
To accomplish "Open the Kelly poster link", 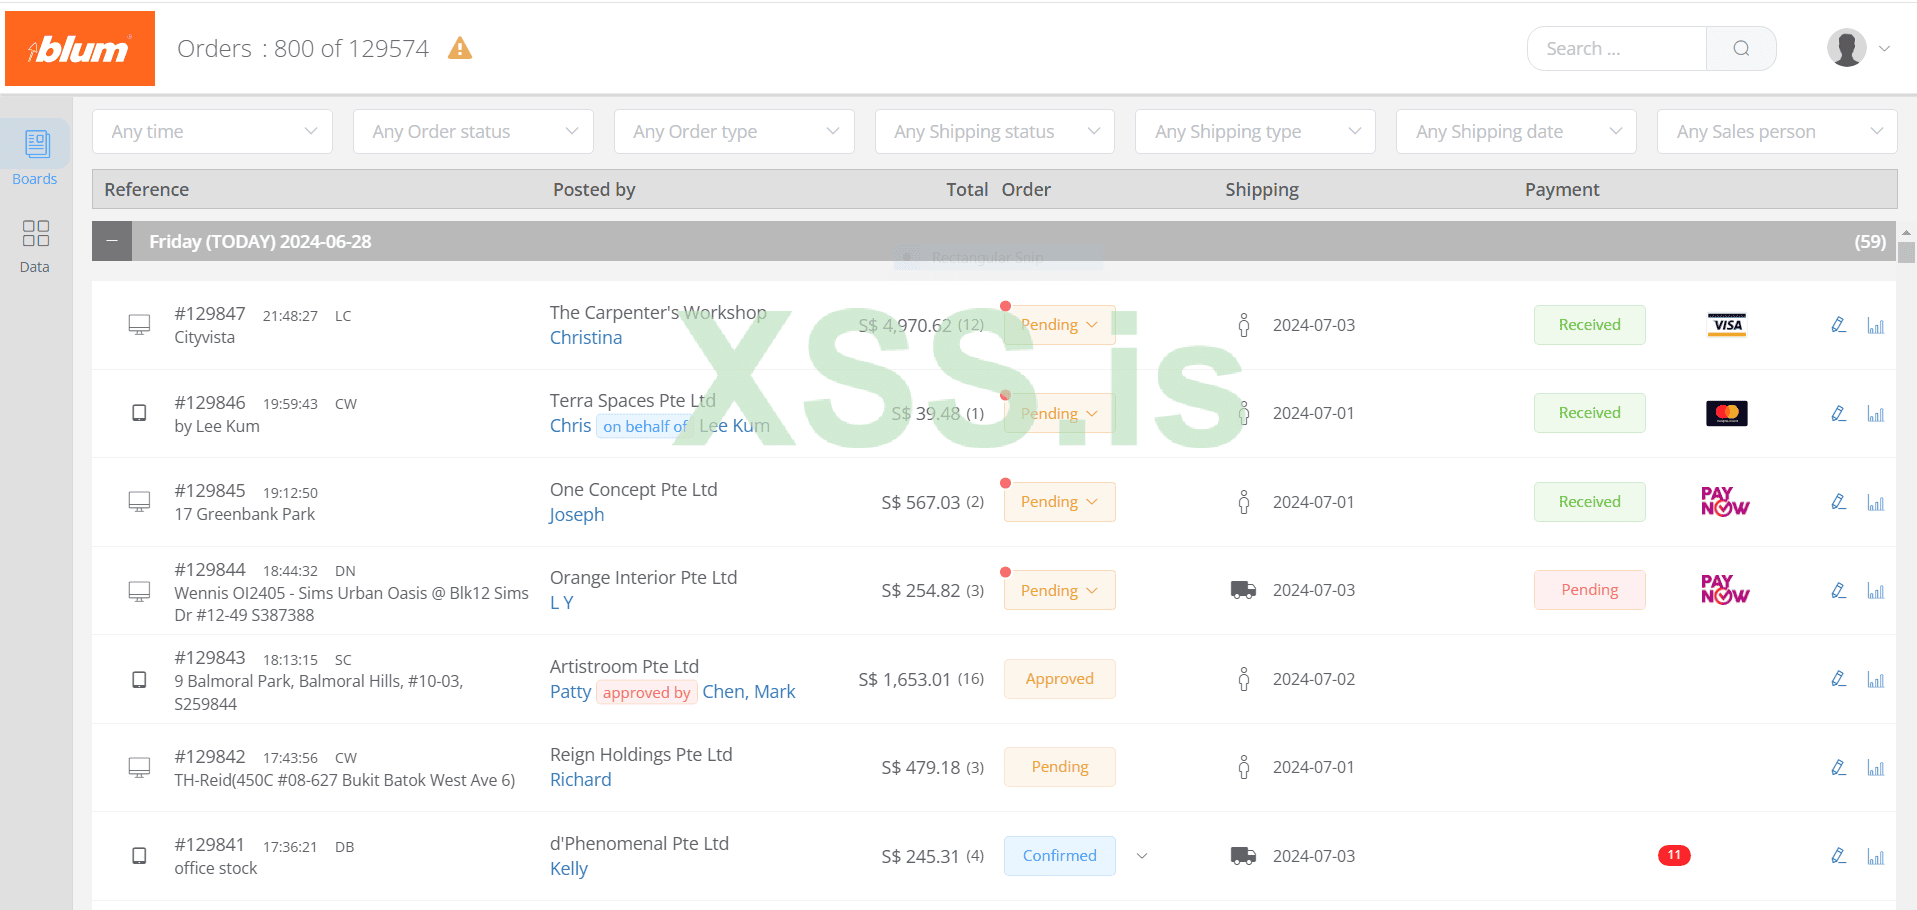I will point(569,869).
